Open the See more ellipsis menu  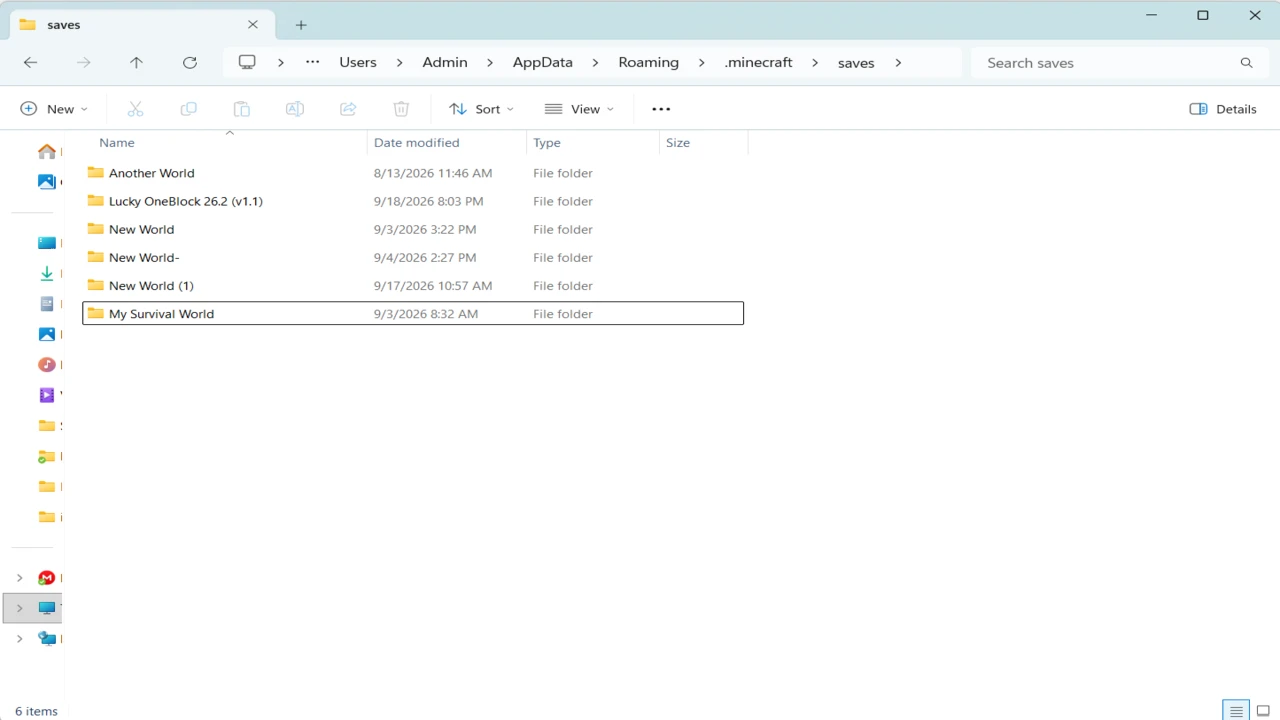[661, 109]
